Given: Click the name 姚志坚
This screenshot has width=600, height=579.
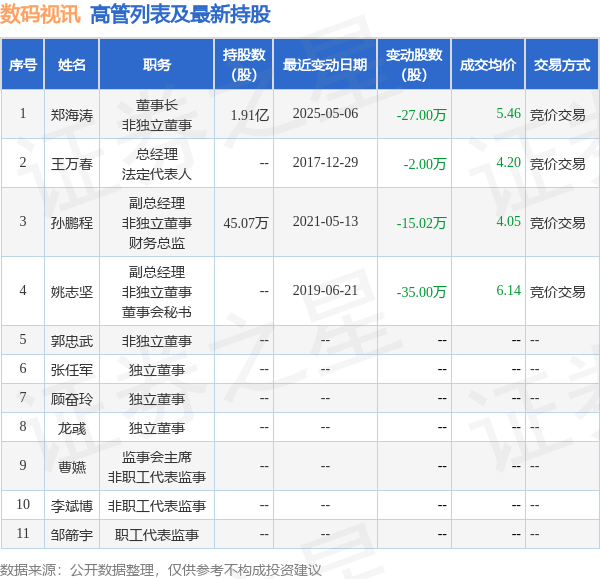Looking at the screenshot, I should point(72,292).
